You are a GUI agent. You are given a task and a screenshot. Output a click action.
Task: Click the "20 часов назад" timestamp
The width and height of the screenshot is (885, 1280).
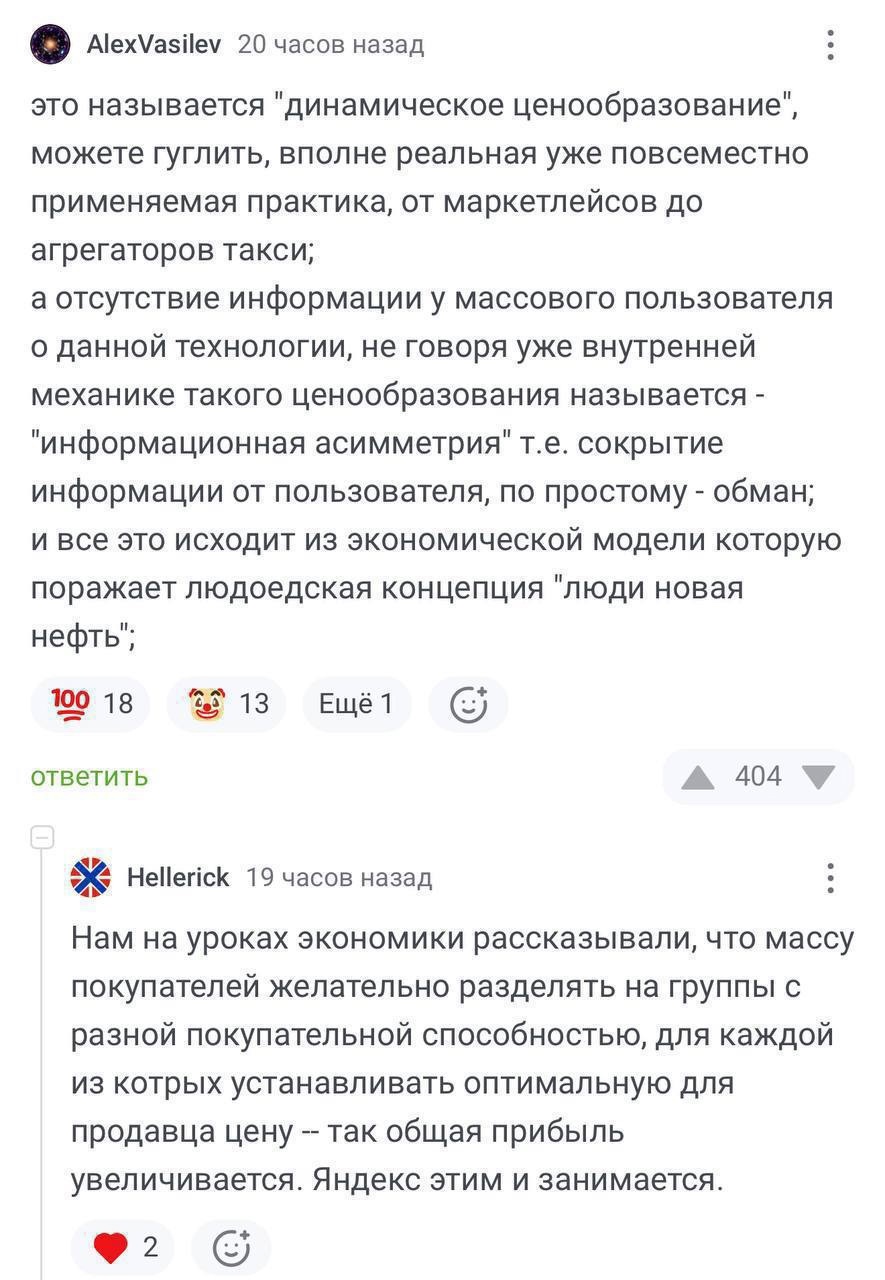point(331,45)
